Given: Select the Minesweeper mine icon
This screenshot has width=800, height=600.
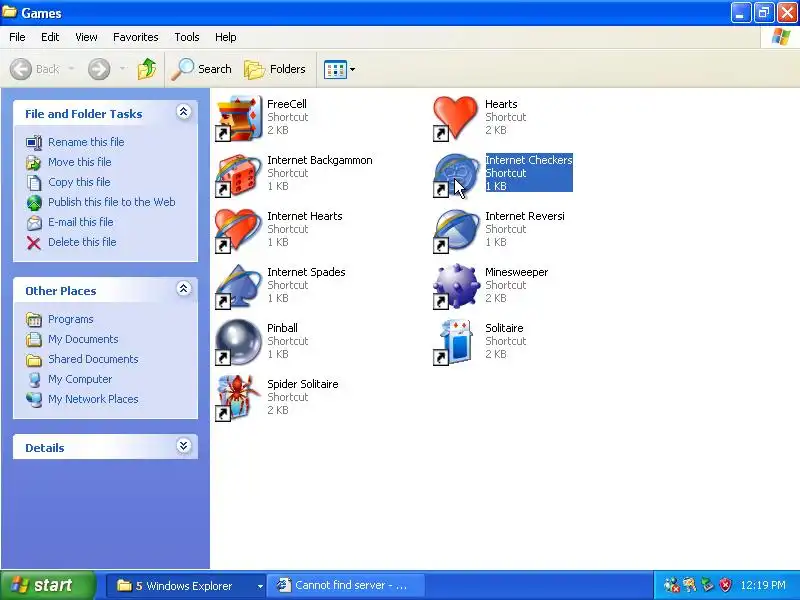Looking at the screenshot, I should [x=456, y=287].
